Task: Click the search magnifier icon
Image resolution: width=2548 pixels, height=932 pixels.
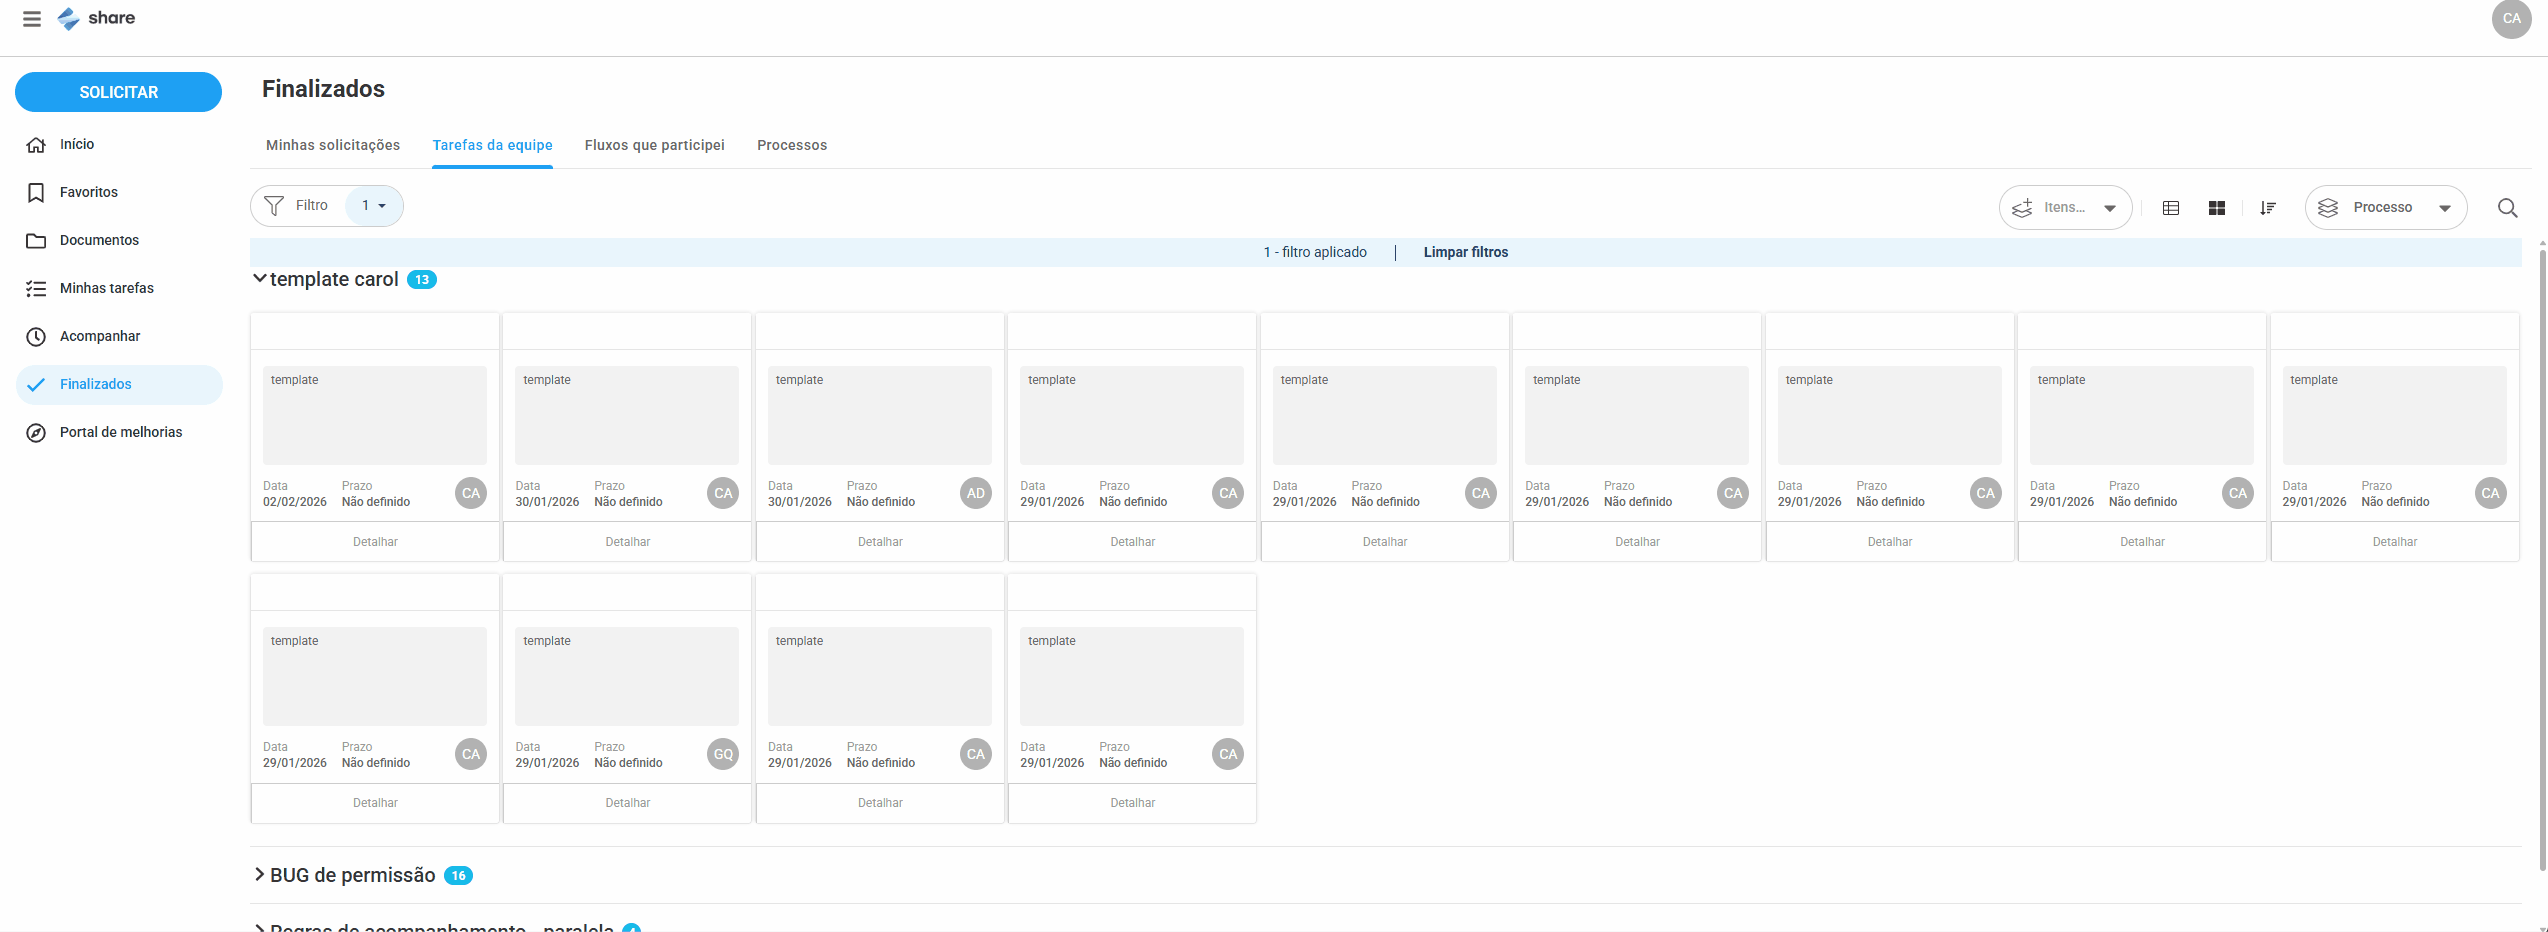Action: (2507, 208)
